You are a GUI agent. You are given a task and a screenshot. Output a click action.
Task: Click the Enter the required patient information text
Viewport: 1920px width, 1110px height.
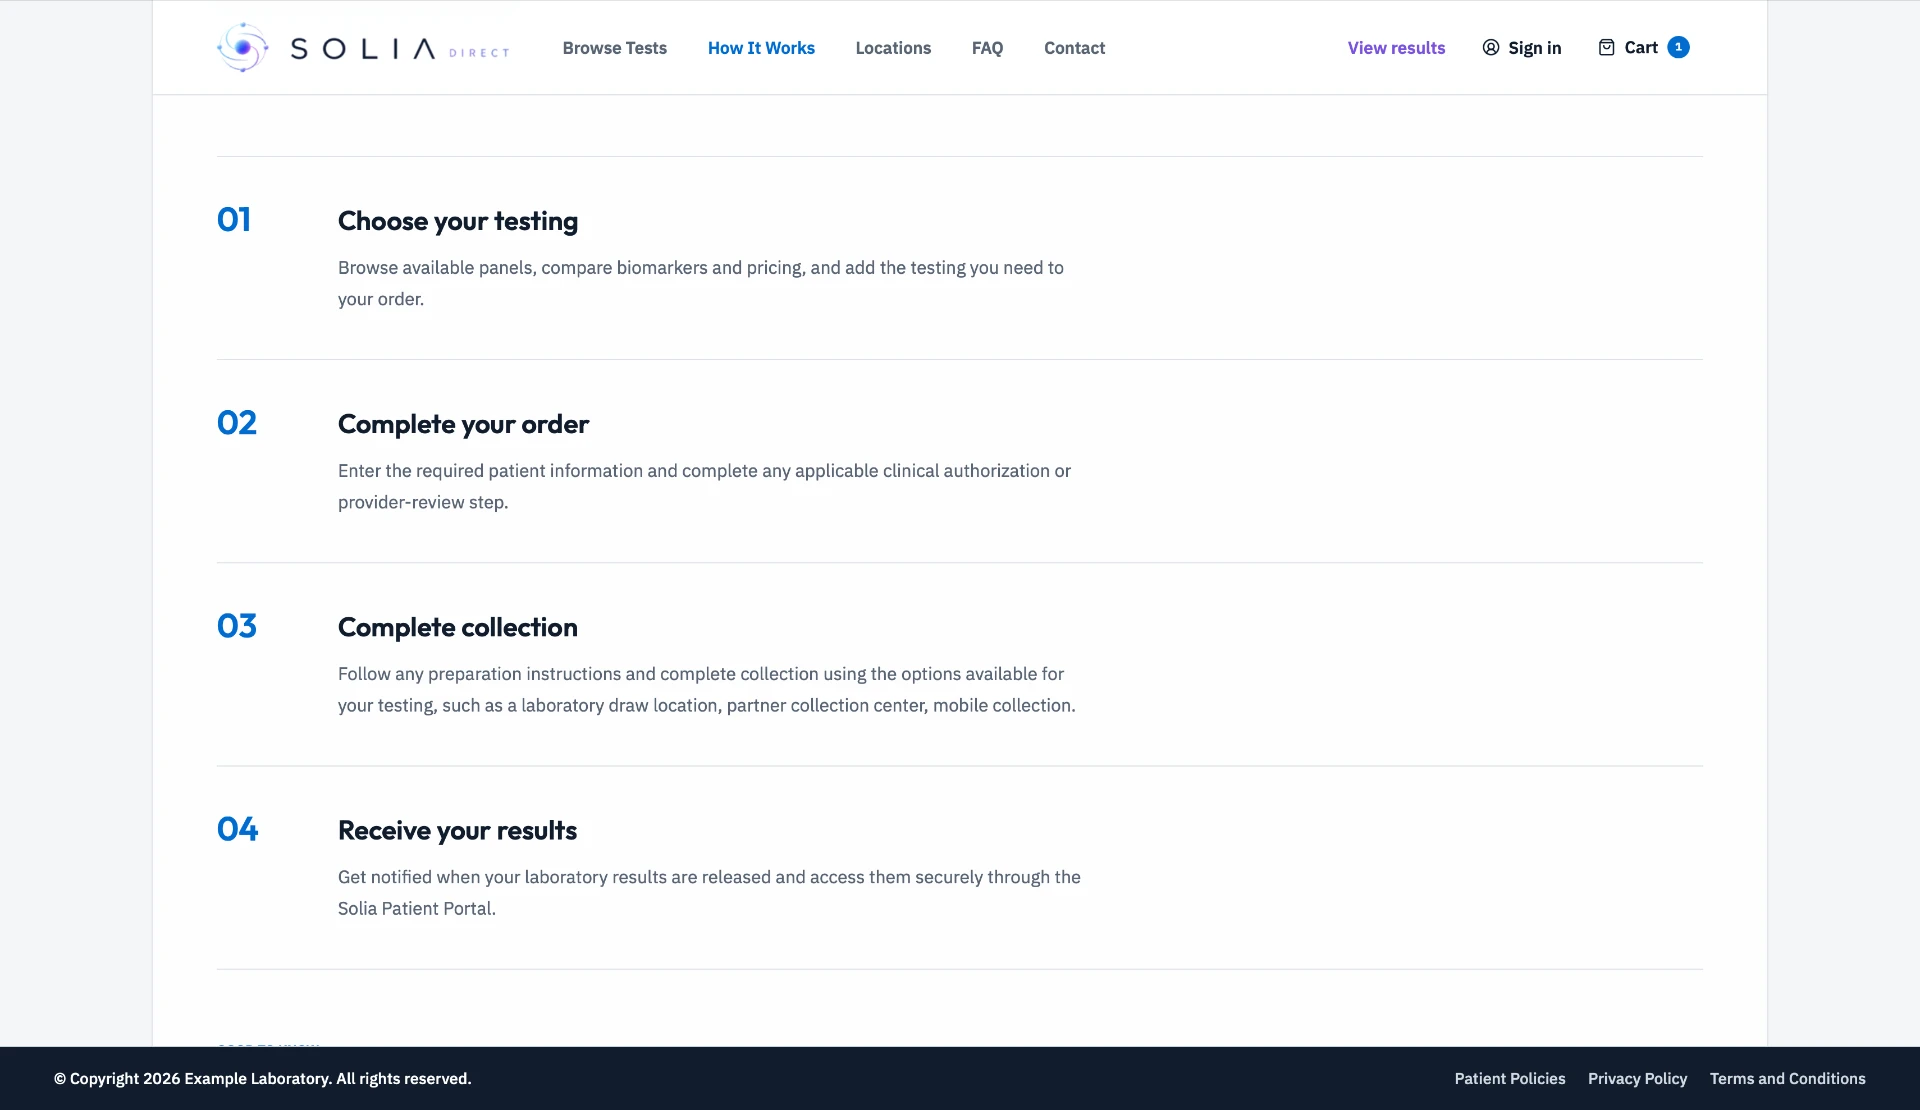704,486
